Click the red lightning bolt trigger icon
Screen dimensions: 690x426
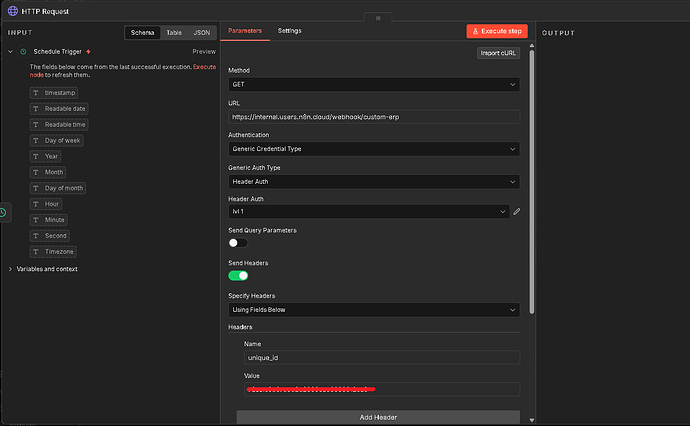pos(88,51)
